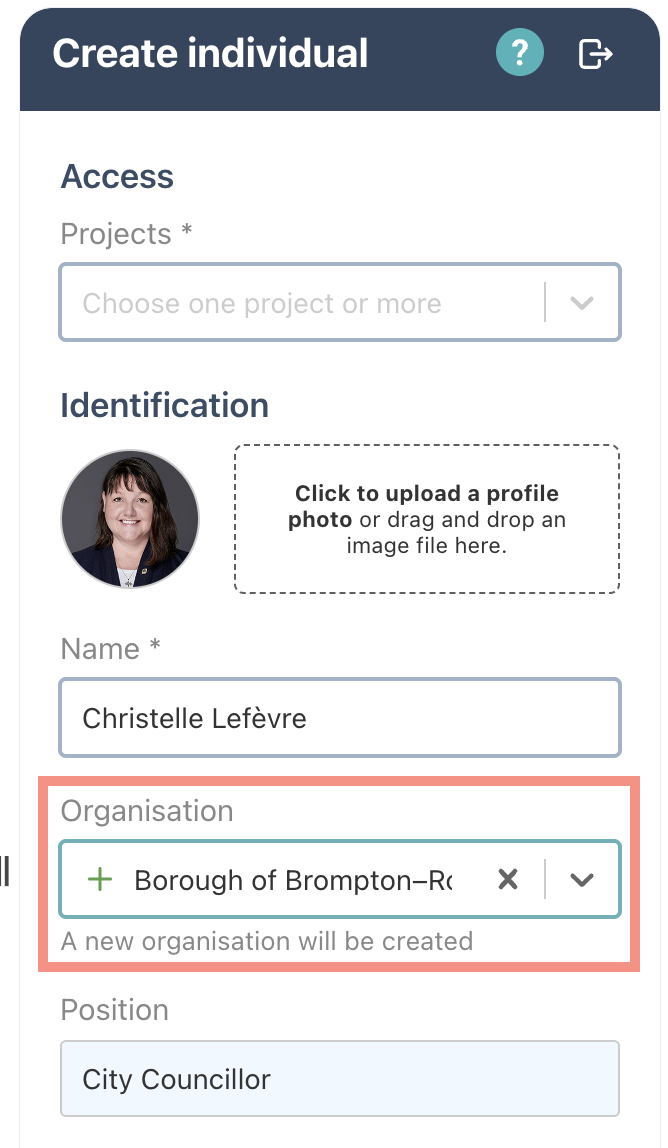Click the Organisation field label
The height and width of the screenshot is (1148, 668).
[x=147, y=811]
